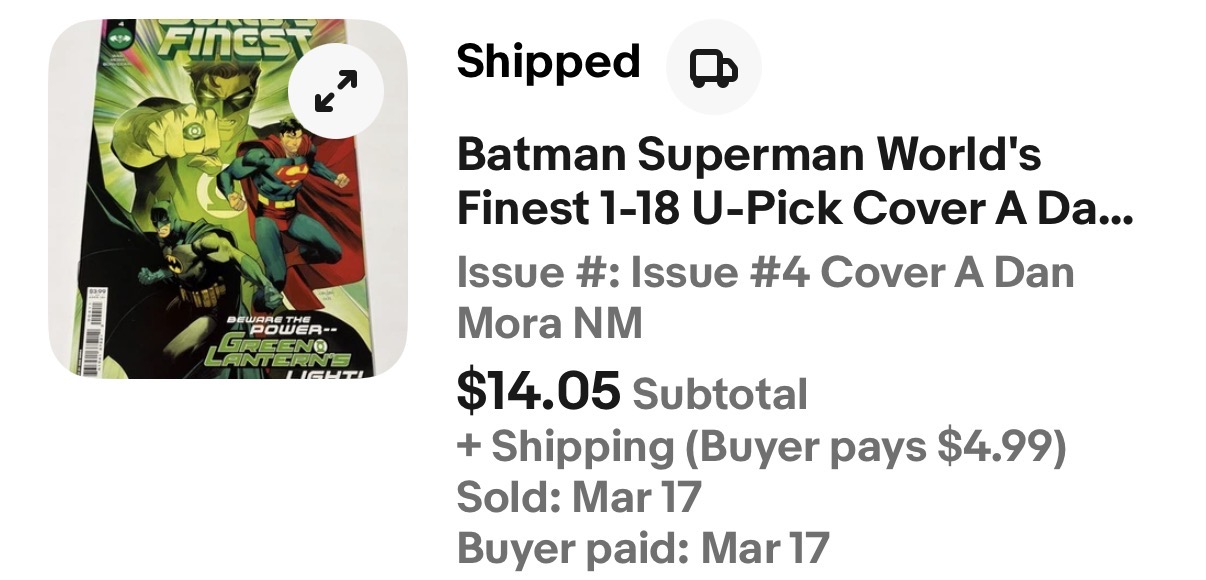Select the Issue #4 Cover A Dan Mora text
Viewport: 1206px width, 580px height.
765,273
